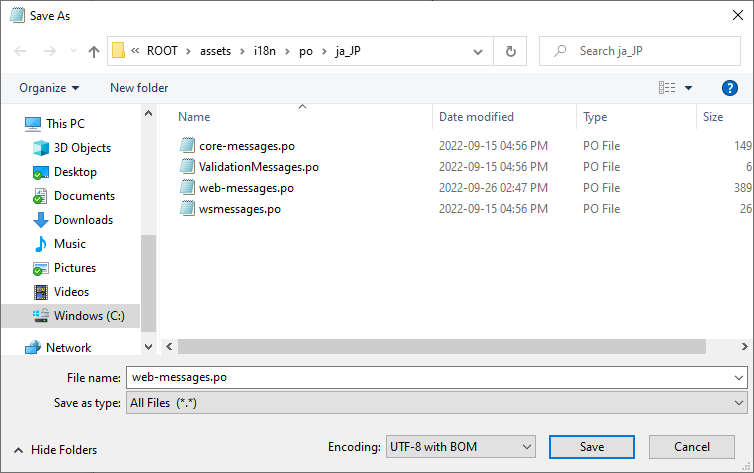Select the 3D Objects folder icon

(x=41, y=148)
